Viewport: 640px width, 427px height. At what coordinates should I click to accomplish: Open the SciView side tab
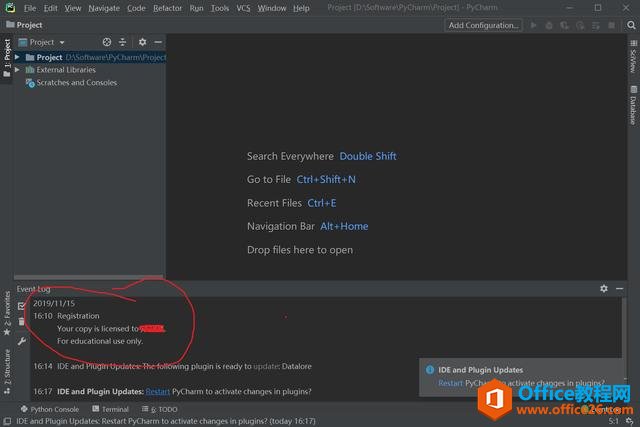coord(633,57)
